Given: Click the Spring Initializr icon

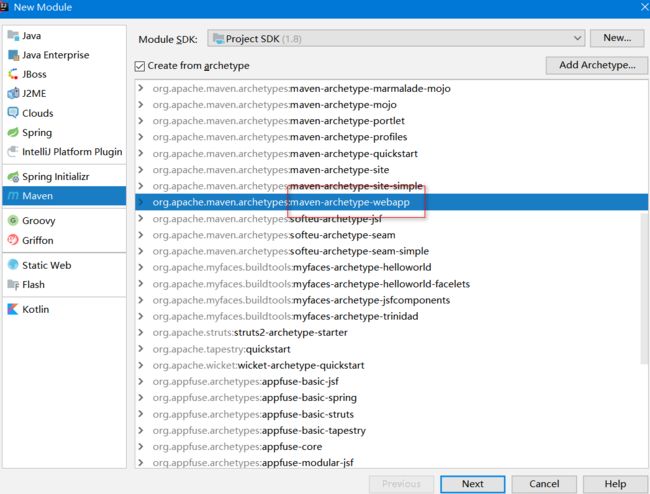Looking at the screenshot, I should (x=13, y=177).
